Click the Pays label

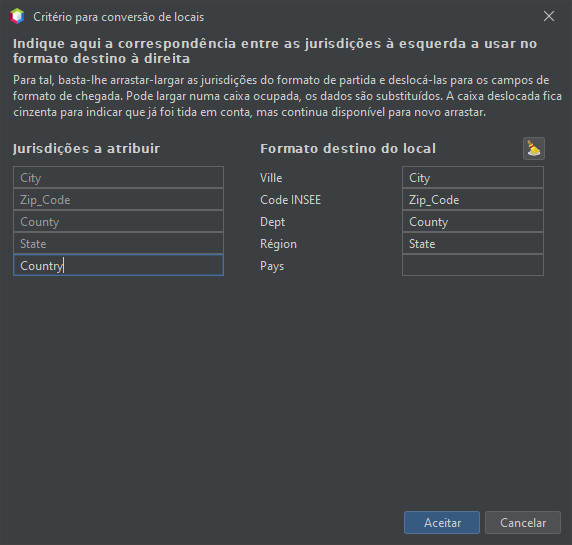272,266
